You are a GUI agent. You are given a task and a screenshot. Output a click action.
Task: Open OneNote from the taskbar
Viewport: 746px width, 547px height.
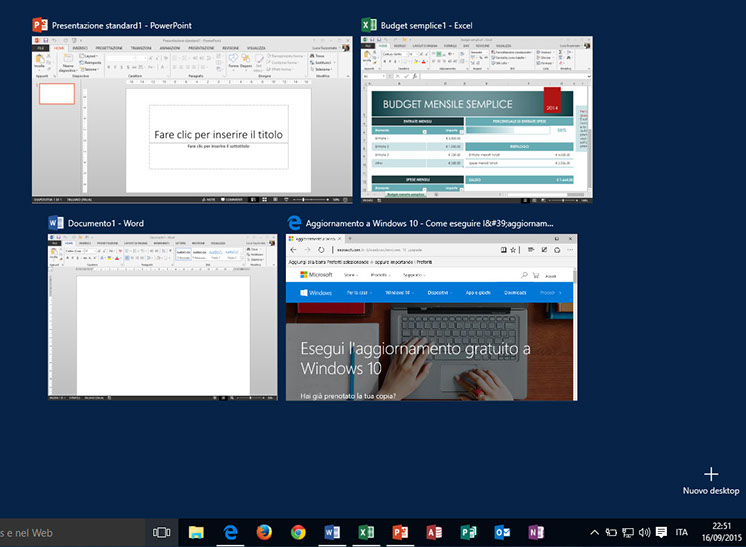[x=536, y=532]
